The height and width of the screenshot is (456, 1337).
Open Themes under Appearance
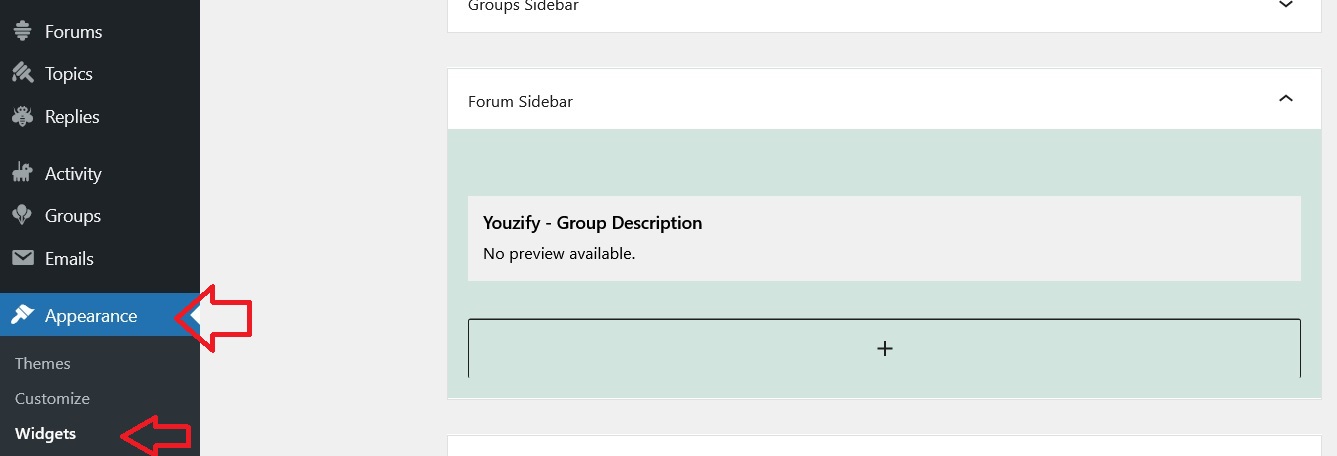(x=43, y=363)
